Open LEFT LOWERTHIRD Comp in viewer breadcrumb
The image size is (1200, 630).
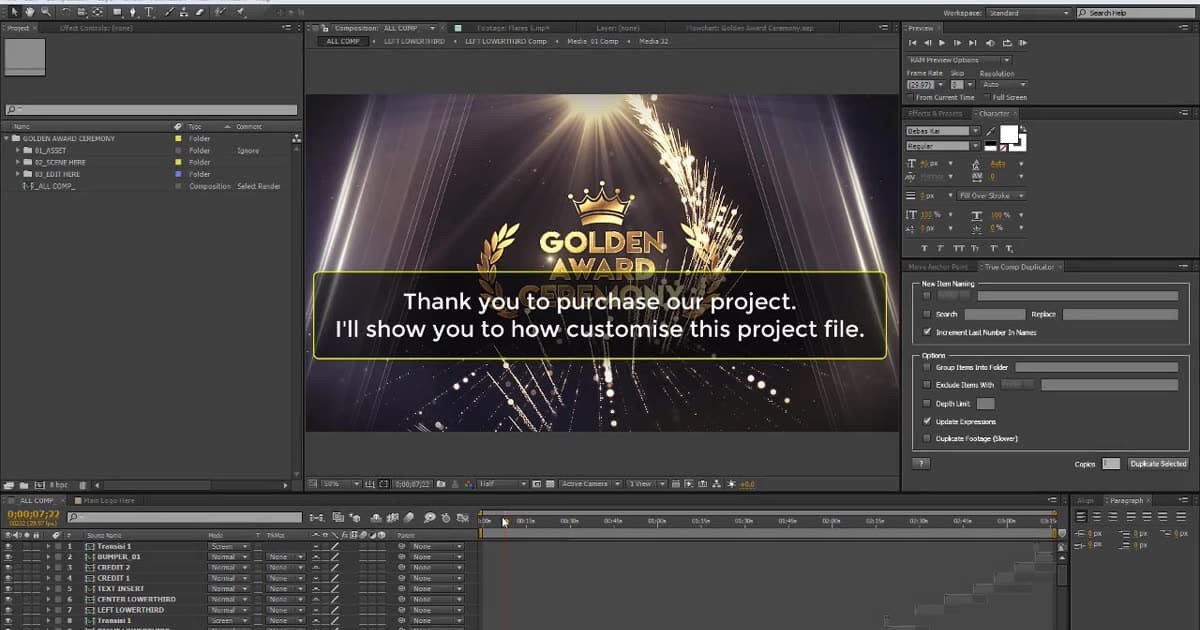(x=506, y=41)
